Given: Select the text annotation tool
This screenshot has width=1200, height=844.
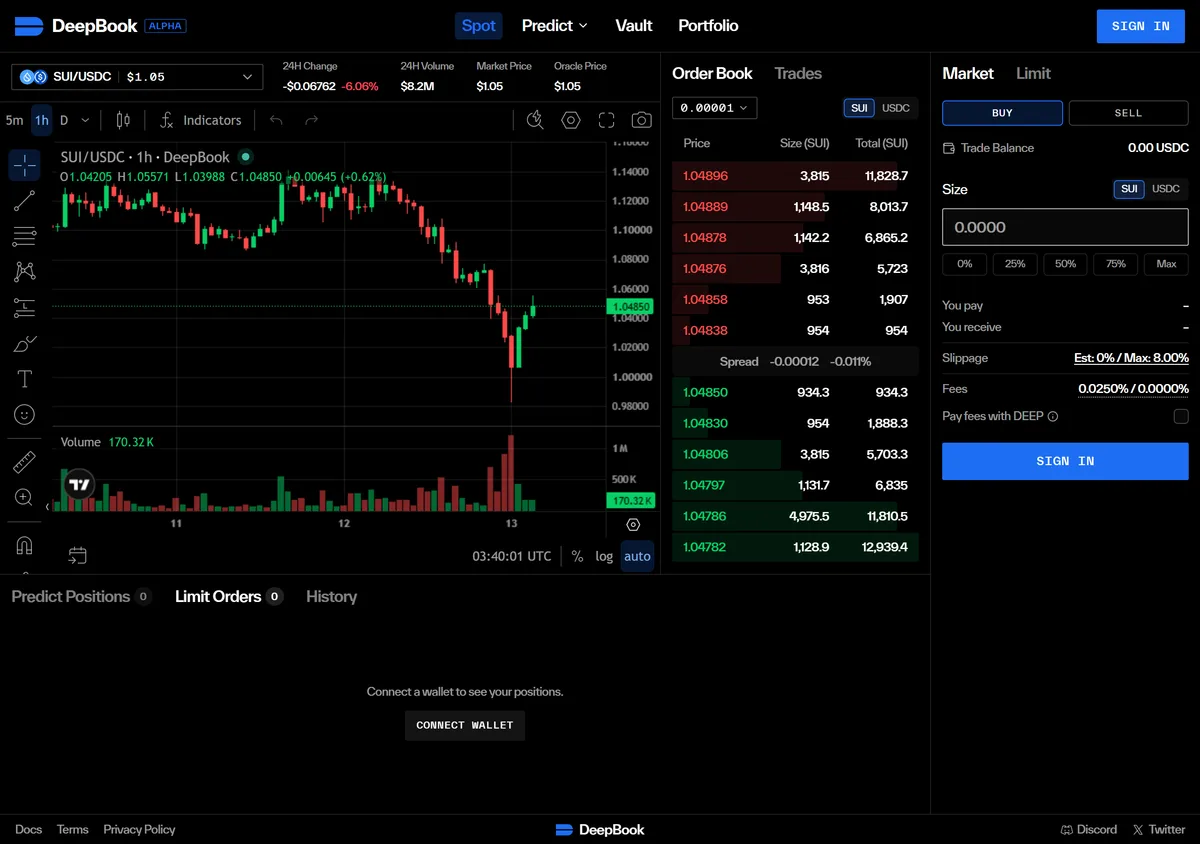Looking at the screenshot, I should [x=24, y=379].
